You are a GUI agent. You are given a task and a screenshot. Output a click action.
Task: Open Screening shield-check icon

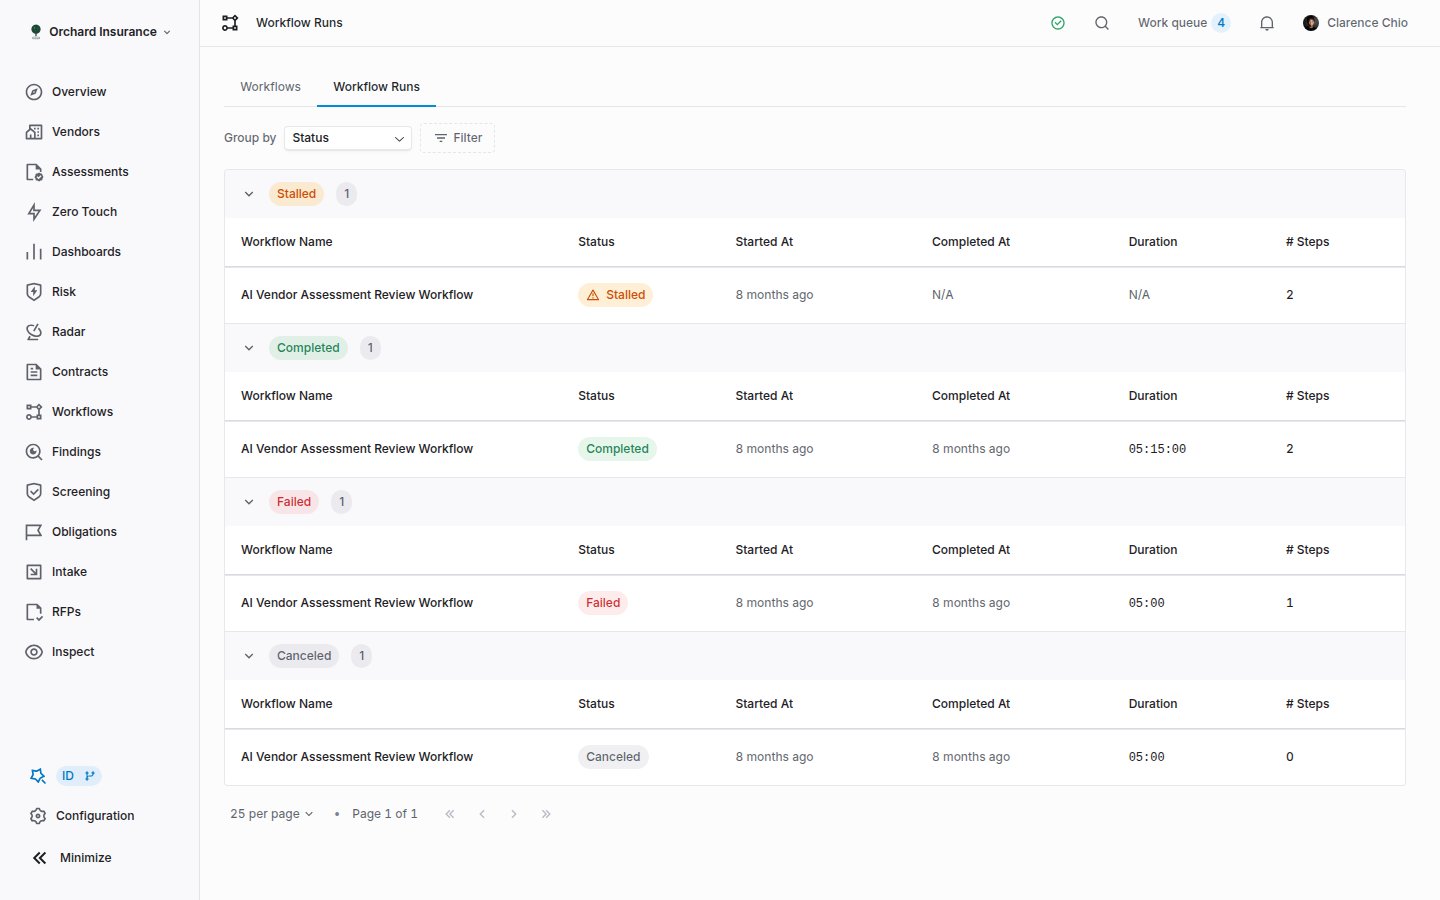point(34,492)
